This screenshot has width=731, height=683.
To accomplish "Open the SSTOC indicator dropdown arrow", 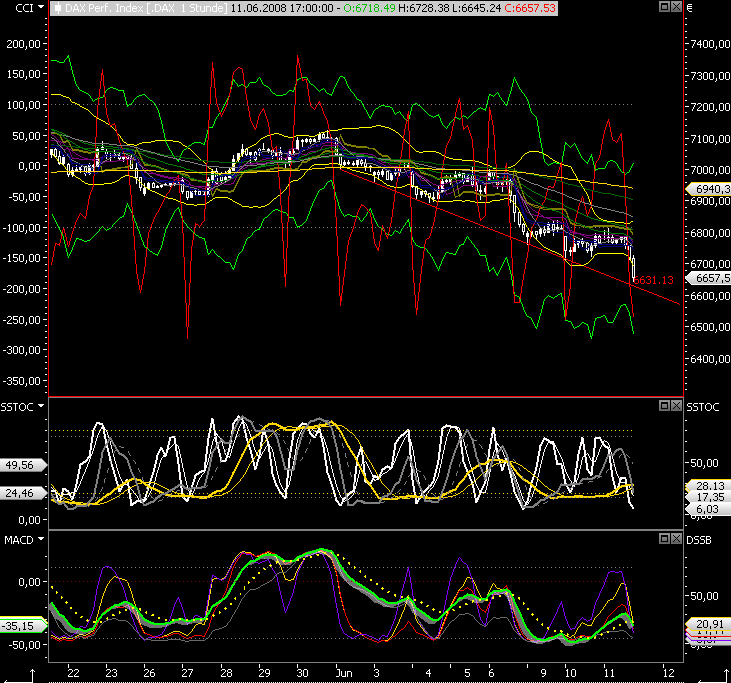I will 41,406.
